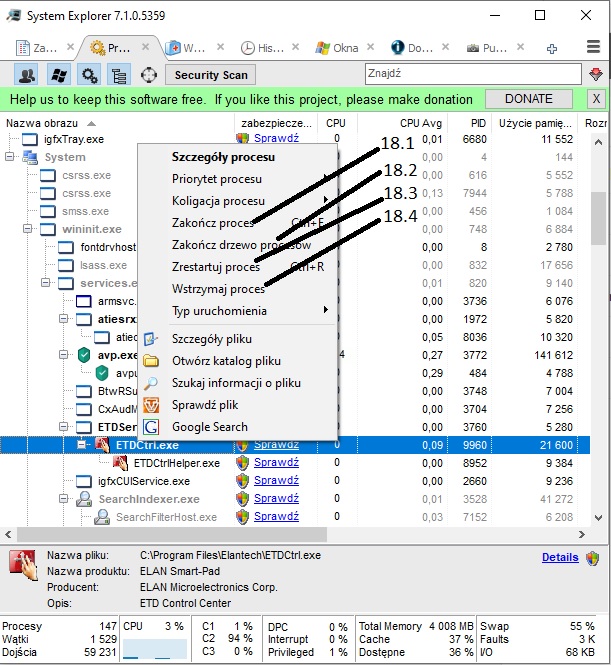
Task: Click Sprawdź link for SearchIndexer.exe
Action: (276, 498)
